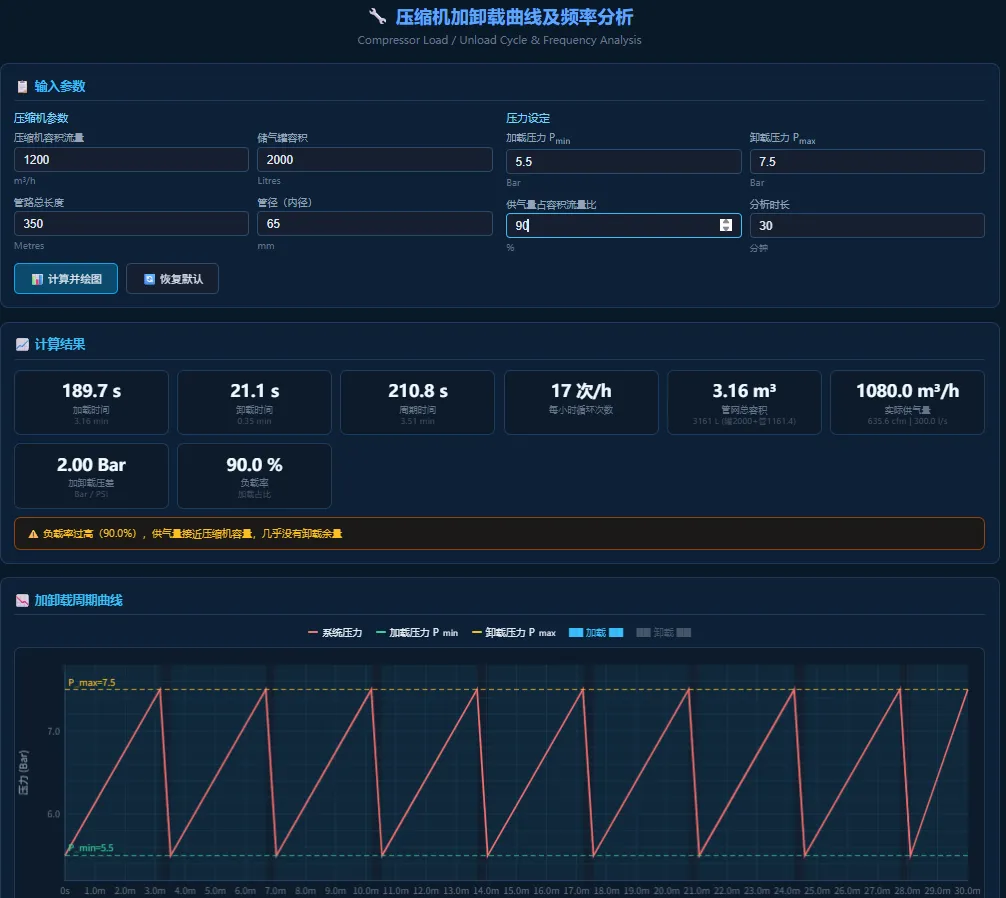This screenshot has height=898, width=1006.
Task: Toggle the 系统压力 legend series
Action: coord(335,632)
